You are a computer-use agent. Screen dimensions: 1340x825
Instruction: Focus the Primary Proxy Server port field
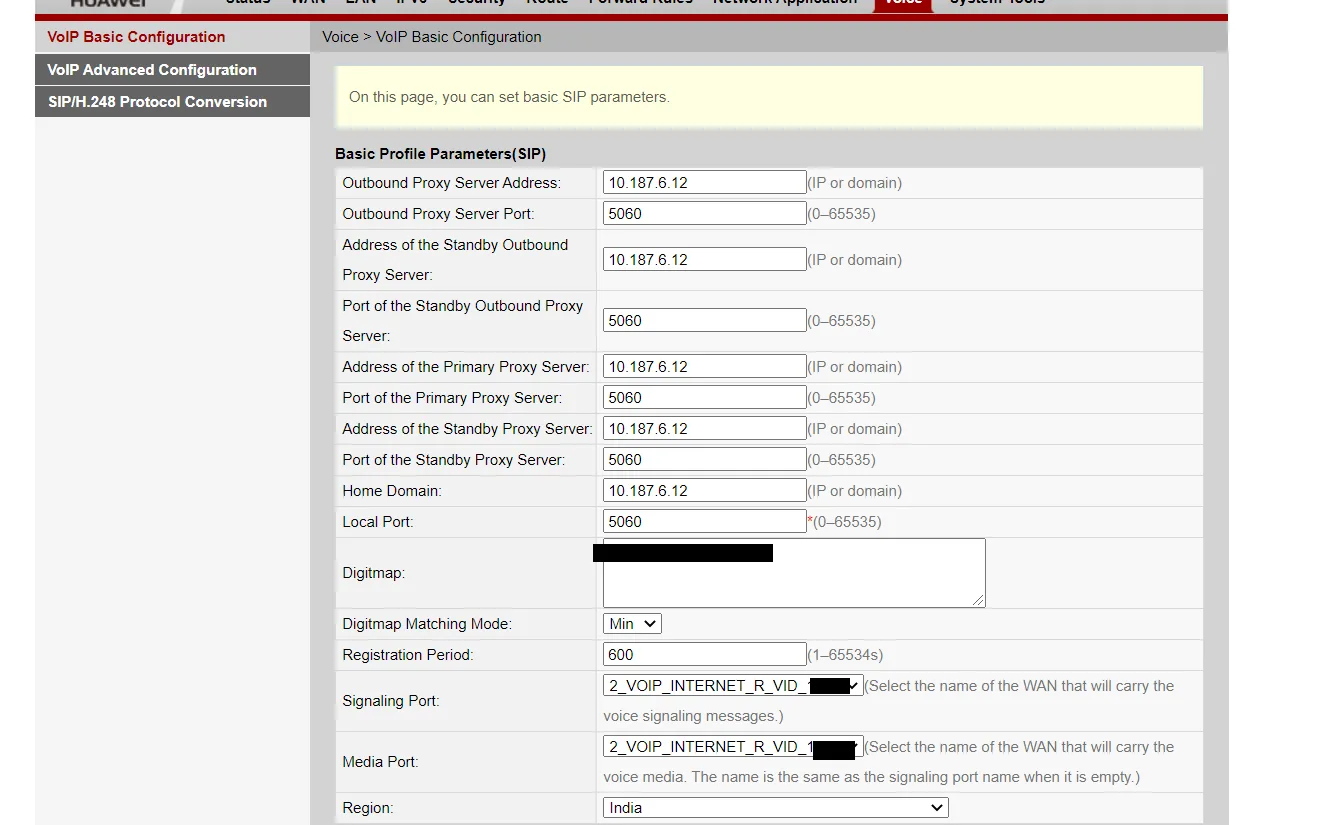(x=704, y=398)
